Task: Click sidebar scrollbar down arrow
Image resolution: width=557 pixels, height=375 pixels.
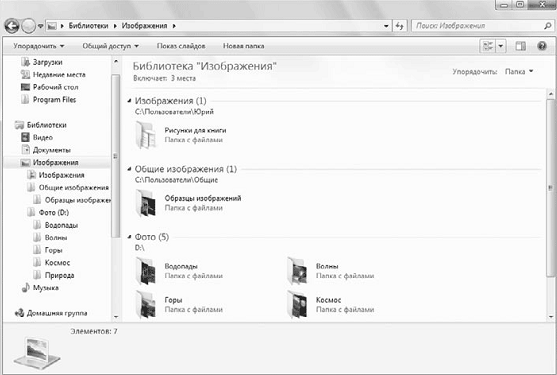Action: 116,316
